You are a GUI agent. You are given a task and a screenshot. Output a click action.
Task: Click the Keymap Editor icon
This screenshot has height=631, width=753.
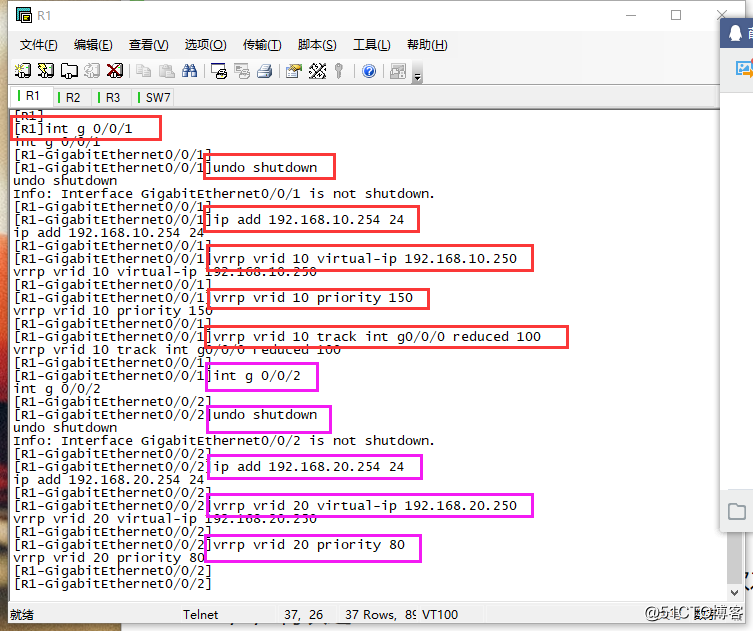(317, 71)
